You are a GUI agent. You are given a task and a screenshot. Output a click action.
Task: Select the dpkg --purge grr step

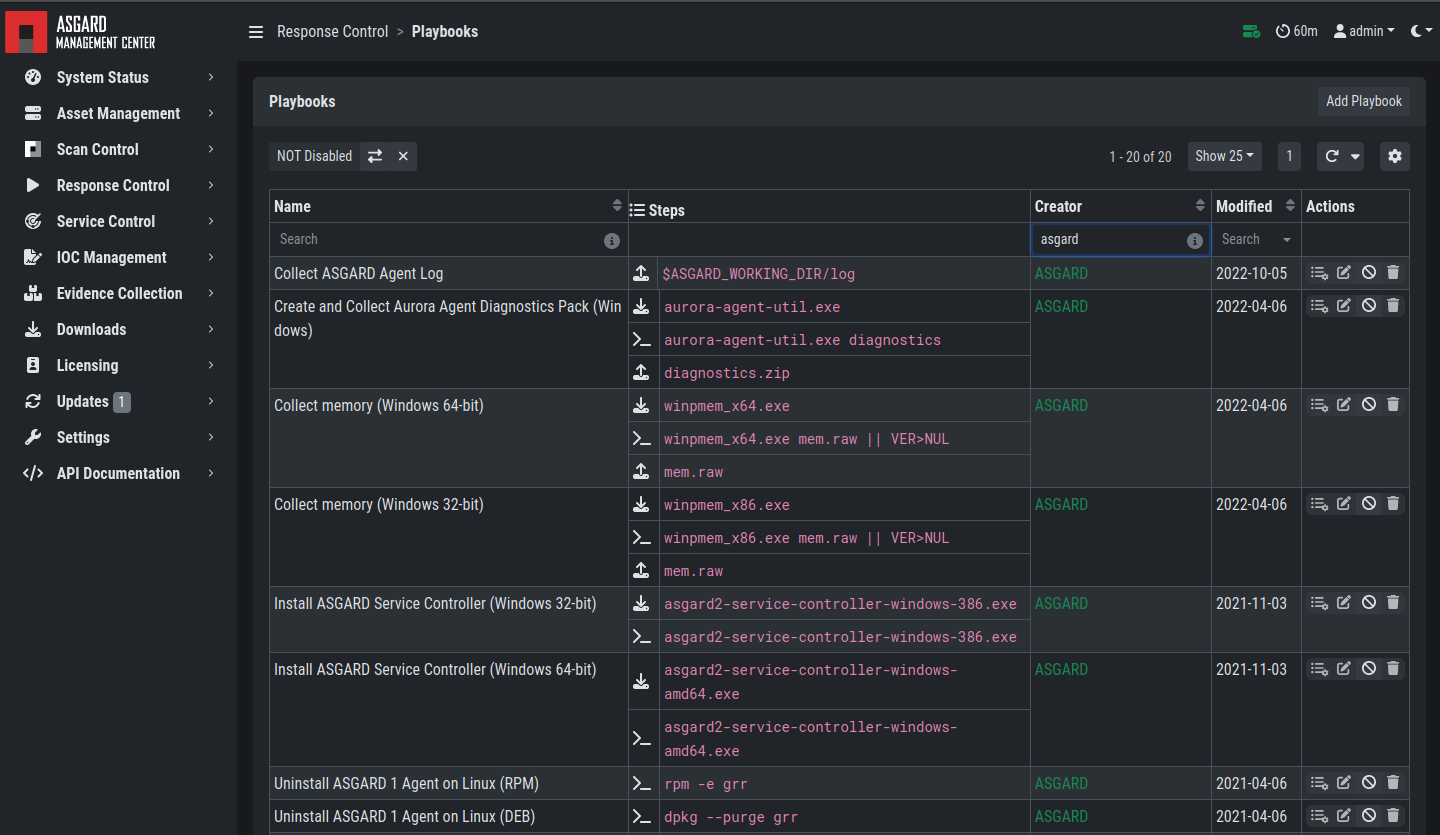tap(731, 817)
